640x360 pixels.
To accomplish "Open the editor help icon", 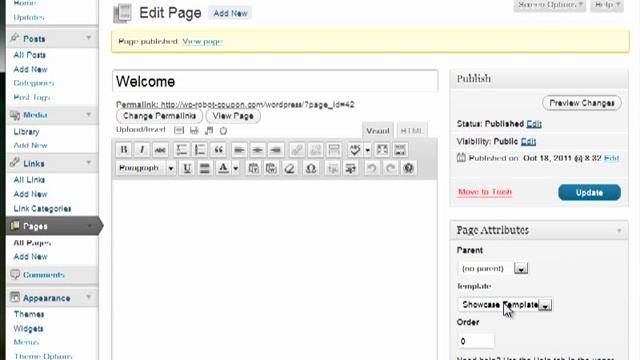I will 409,168.
